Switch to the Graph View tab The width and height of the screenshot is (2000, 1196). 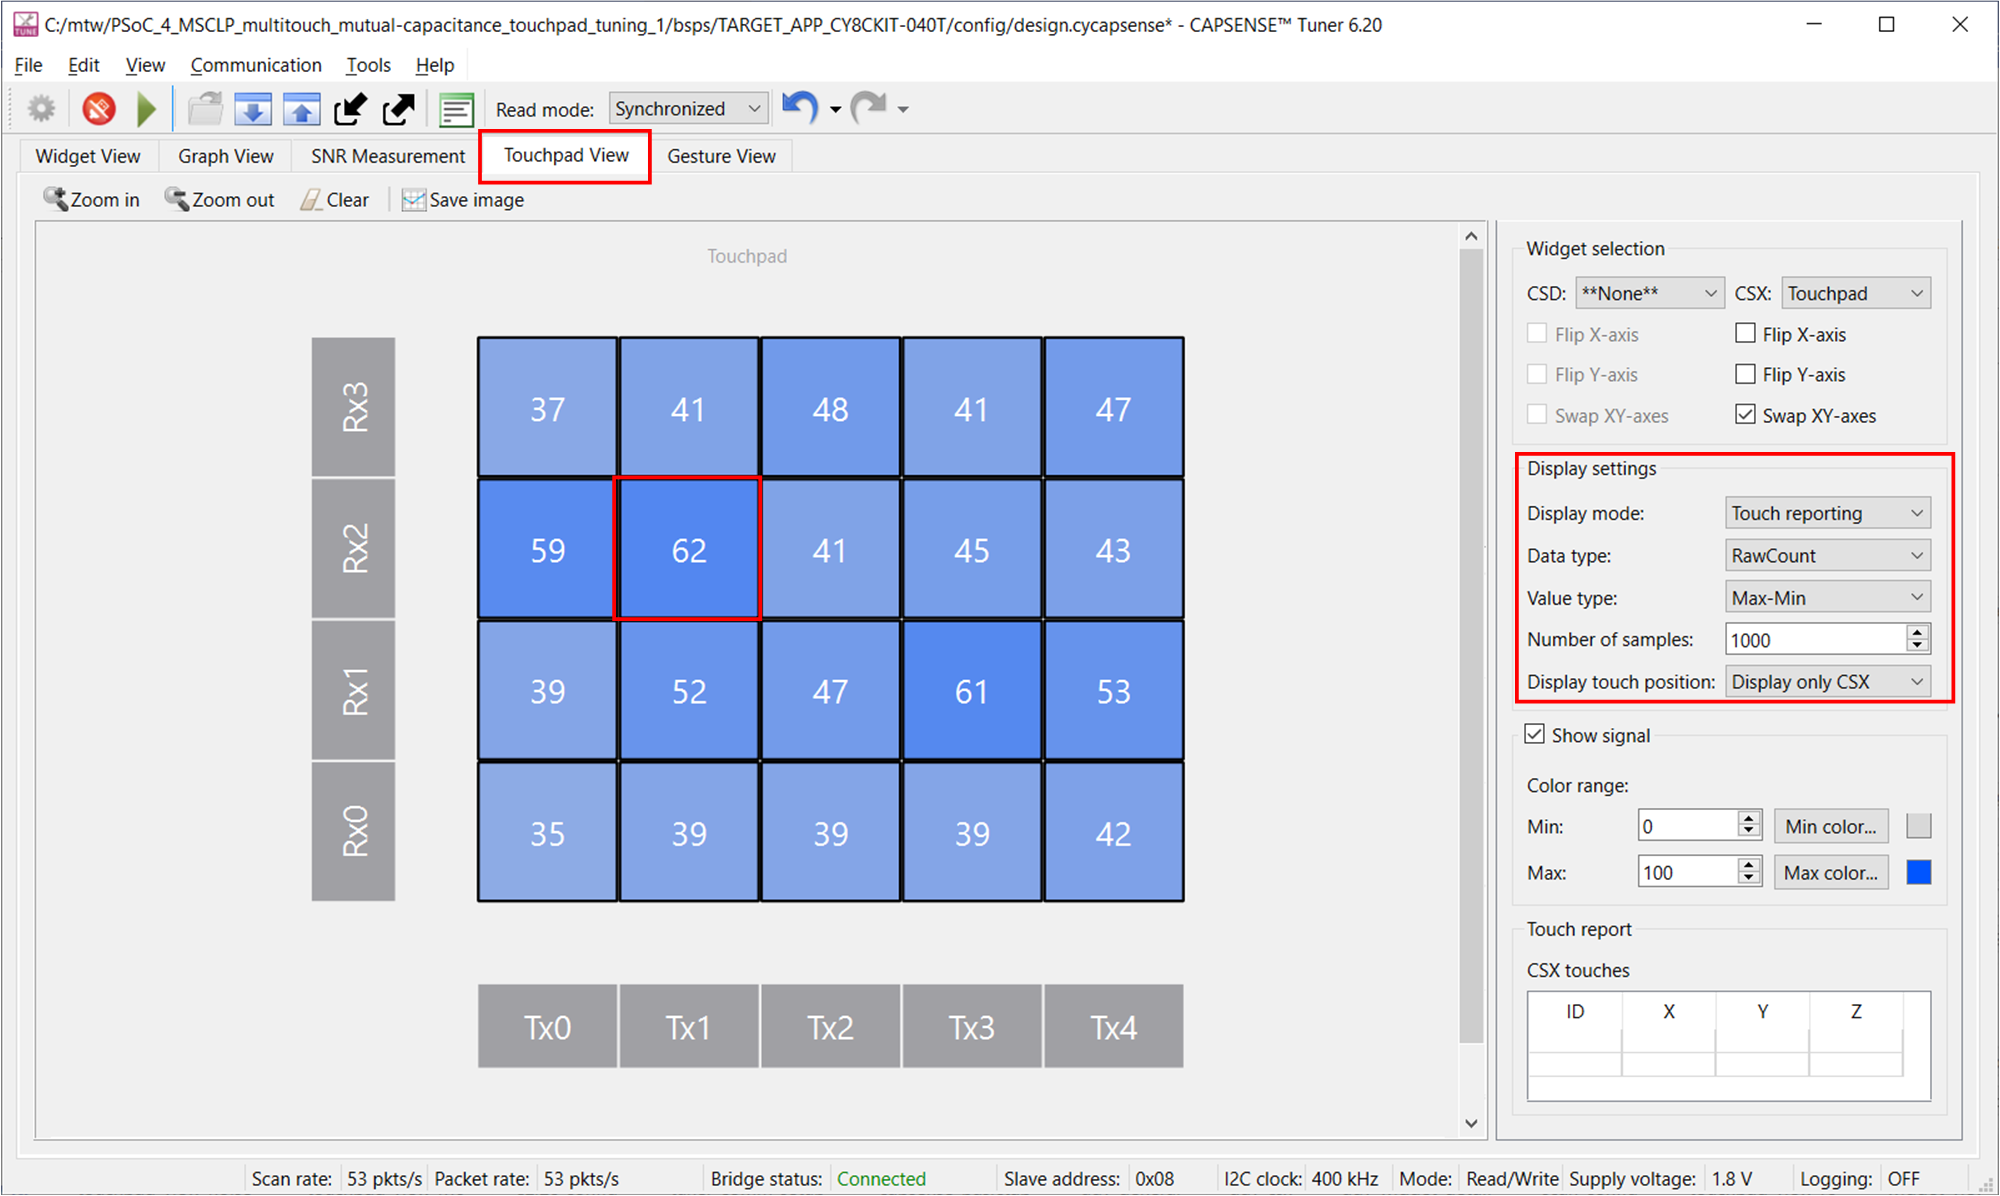pos(223,155)
